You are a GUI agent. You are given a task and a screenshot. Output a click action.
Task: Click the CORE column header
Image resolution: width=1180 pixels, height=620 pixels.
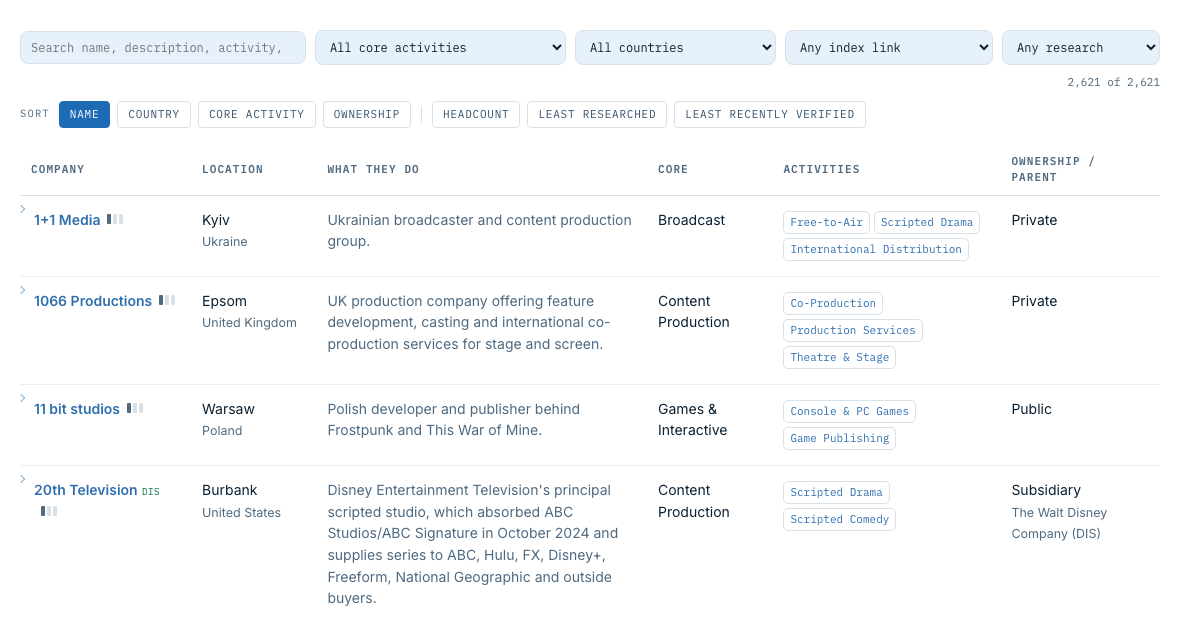[673, 169]
